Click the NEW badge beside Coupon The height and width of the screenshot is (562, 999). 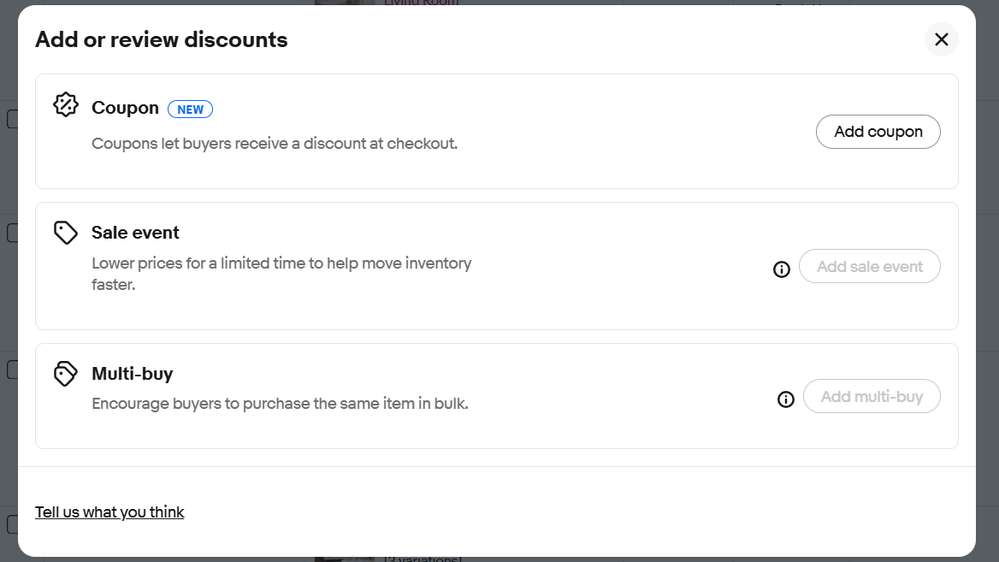point(190,109)
